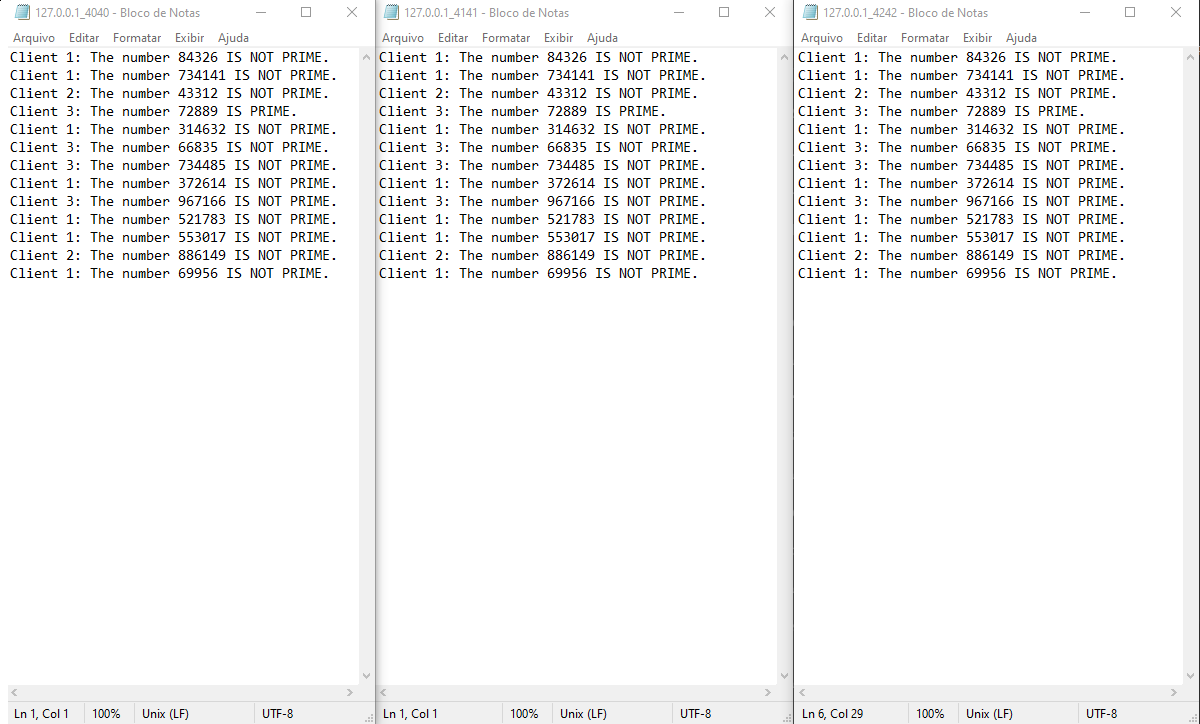
Task: Click '100%' zoom status in 4242 window
Action: click(930, 714)
